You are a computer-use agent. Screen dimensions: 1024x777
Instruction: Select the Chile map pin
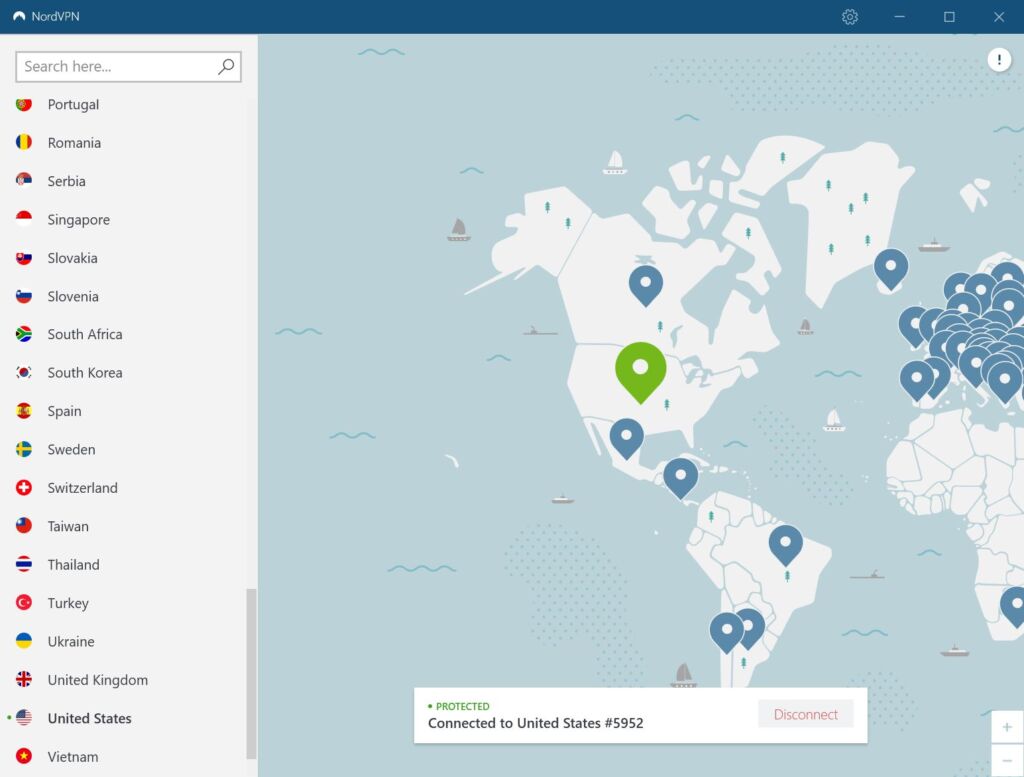[x=726, y=631]
